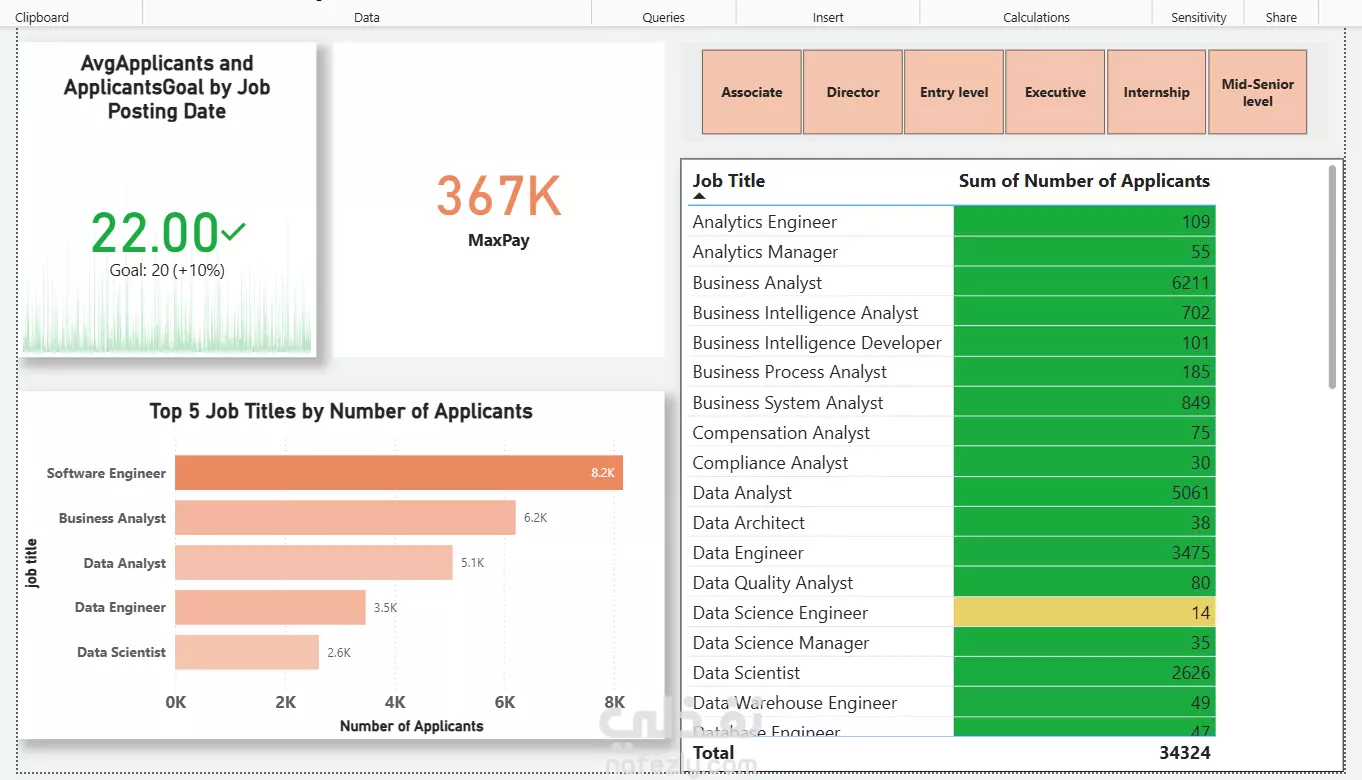Open the Calculations ribbon tab
The height and width of the screenshot is (780, 1362).
pyautogui.click(x=1036, y=17)
